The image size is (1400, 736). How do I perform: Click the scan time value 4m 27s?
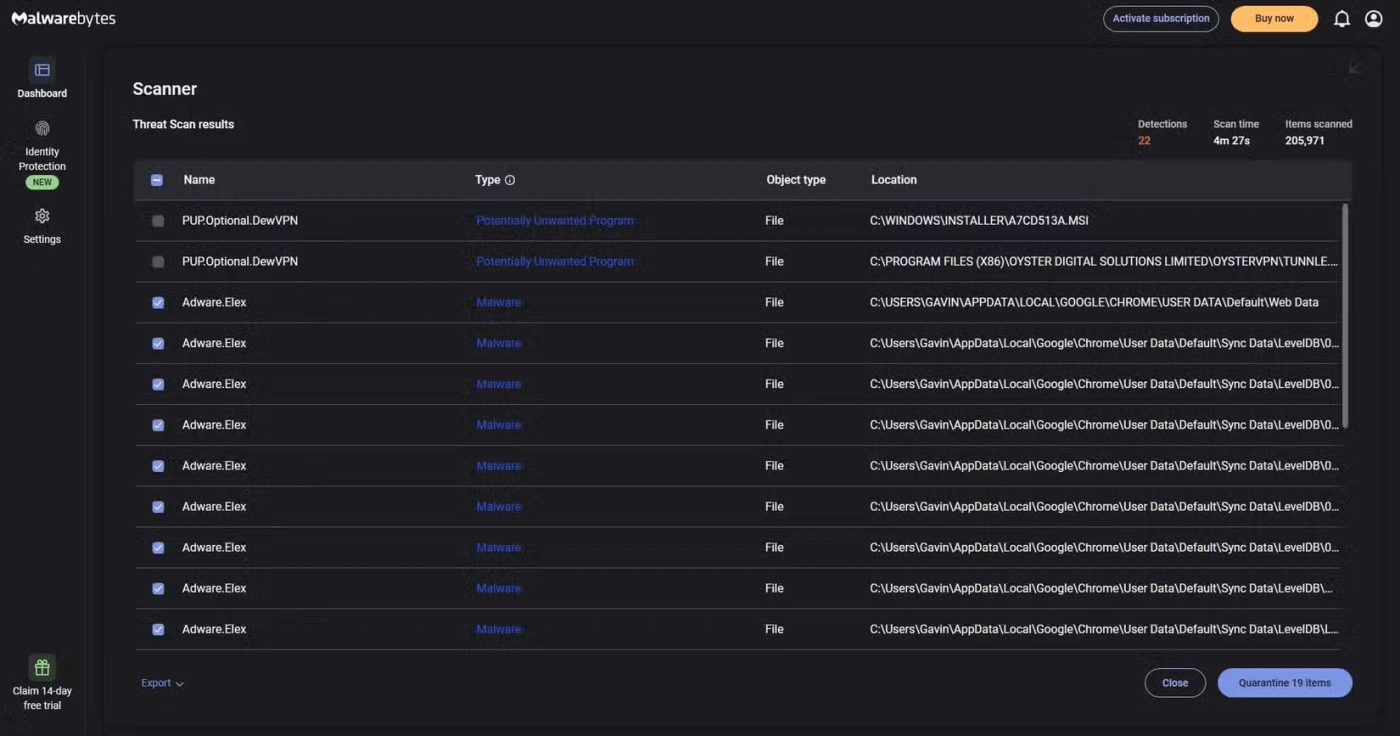click(x=1232, y=141)
